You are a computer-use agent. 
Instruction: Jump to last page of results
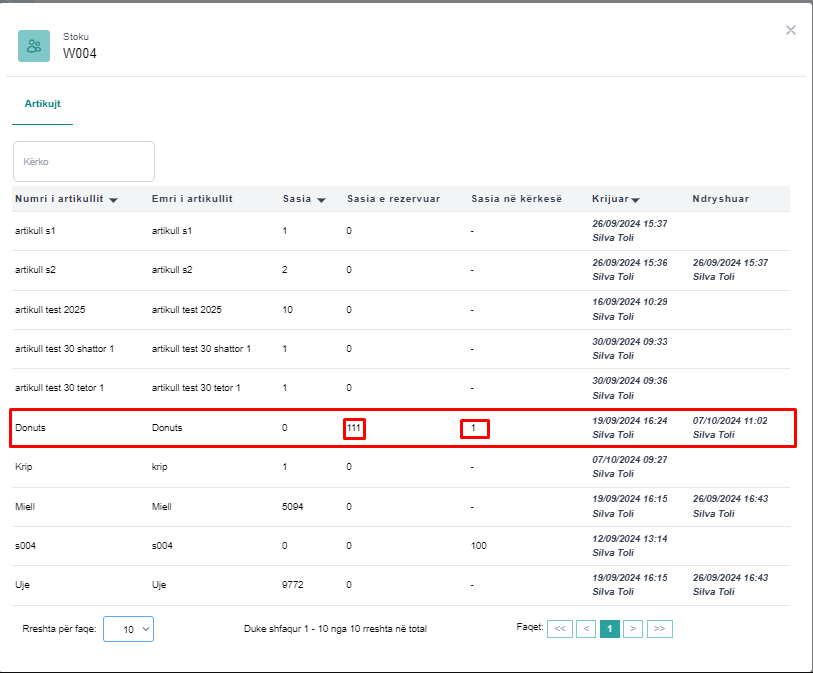point(658,628)
